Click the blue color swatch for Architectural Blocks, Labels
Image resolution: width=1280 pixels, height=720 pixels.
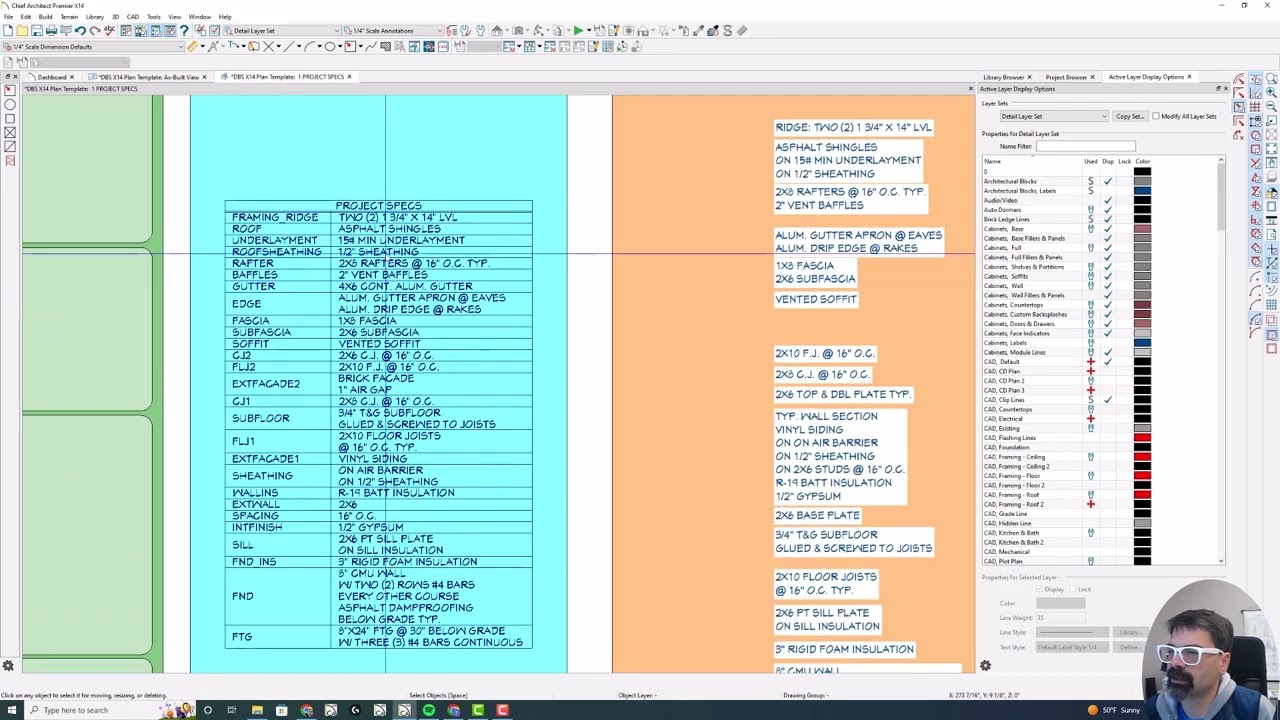[1142, 191]
